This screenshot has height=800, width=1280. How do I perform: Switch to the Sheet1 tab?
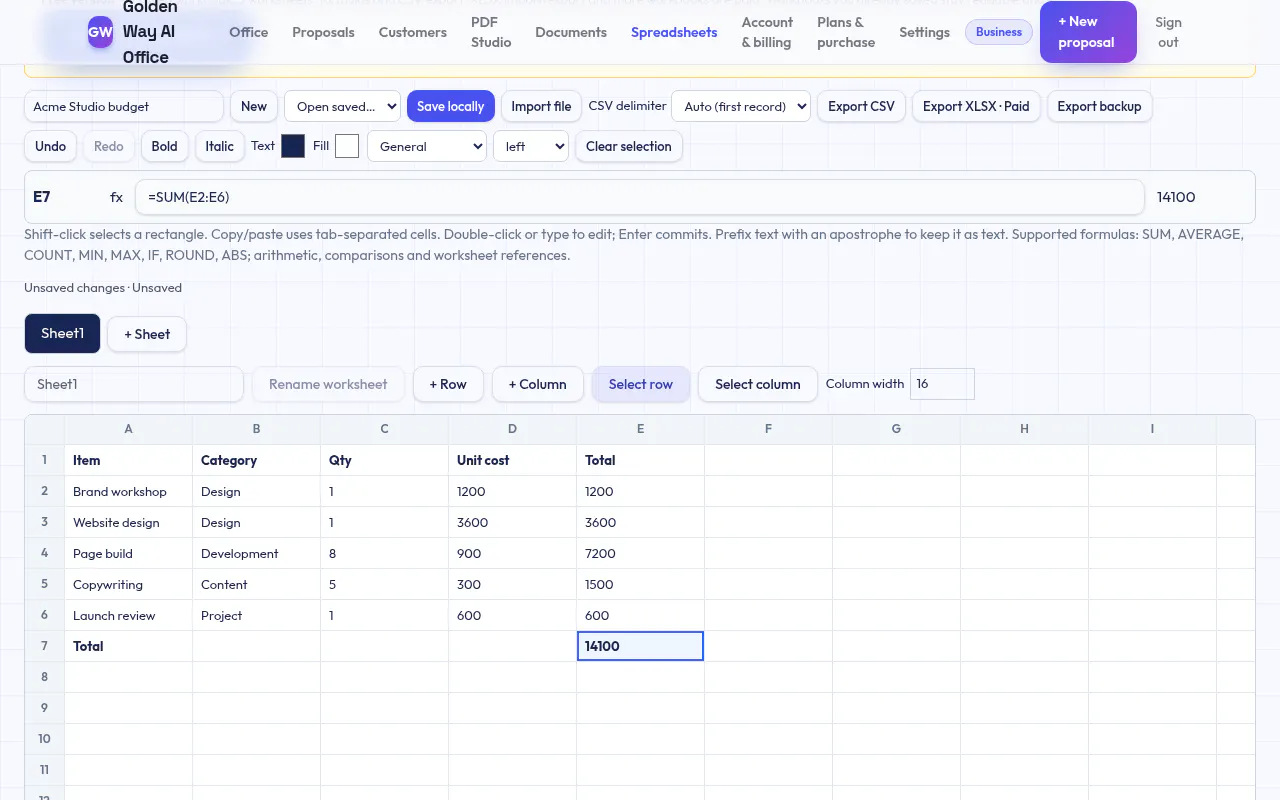point(62,334)
